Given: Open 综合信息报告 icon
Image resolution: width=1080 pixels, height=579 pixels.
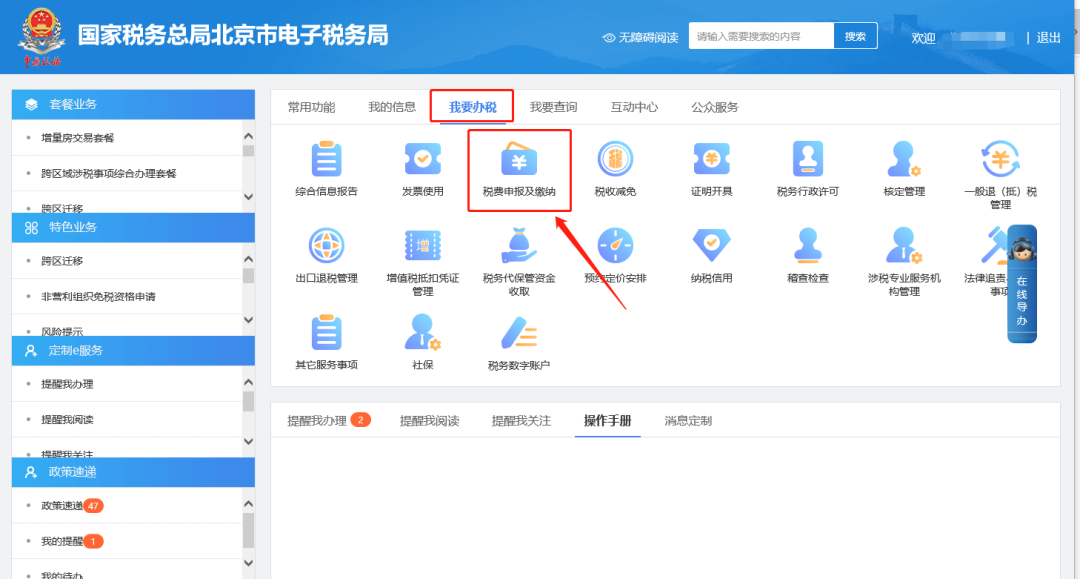Looking at the screenshot, I should point(326,159).
